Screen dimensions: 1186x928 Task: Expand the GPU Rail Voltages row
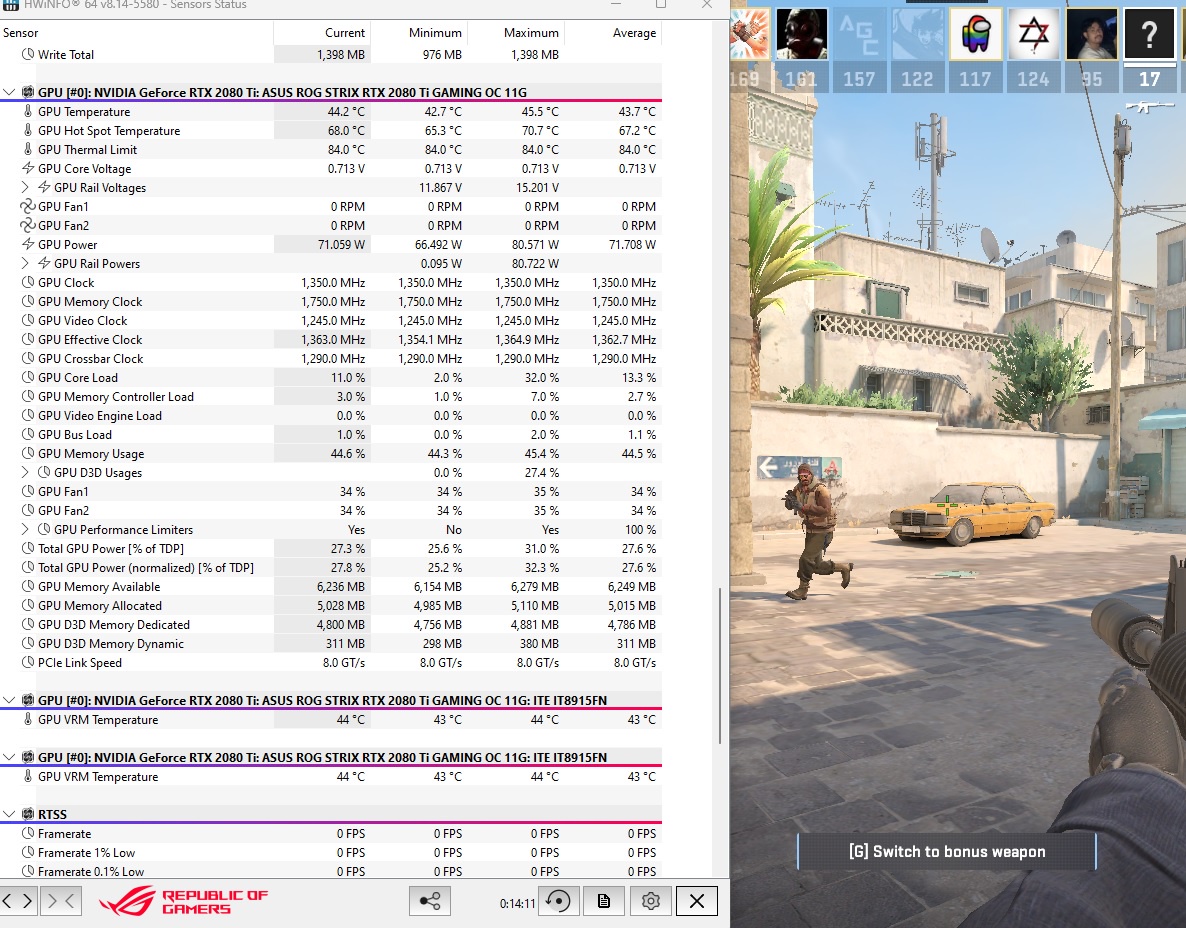(25, 187)
